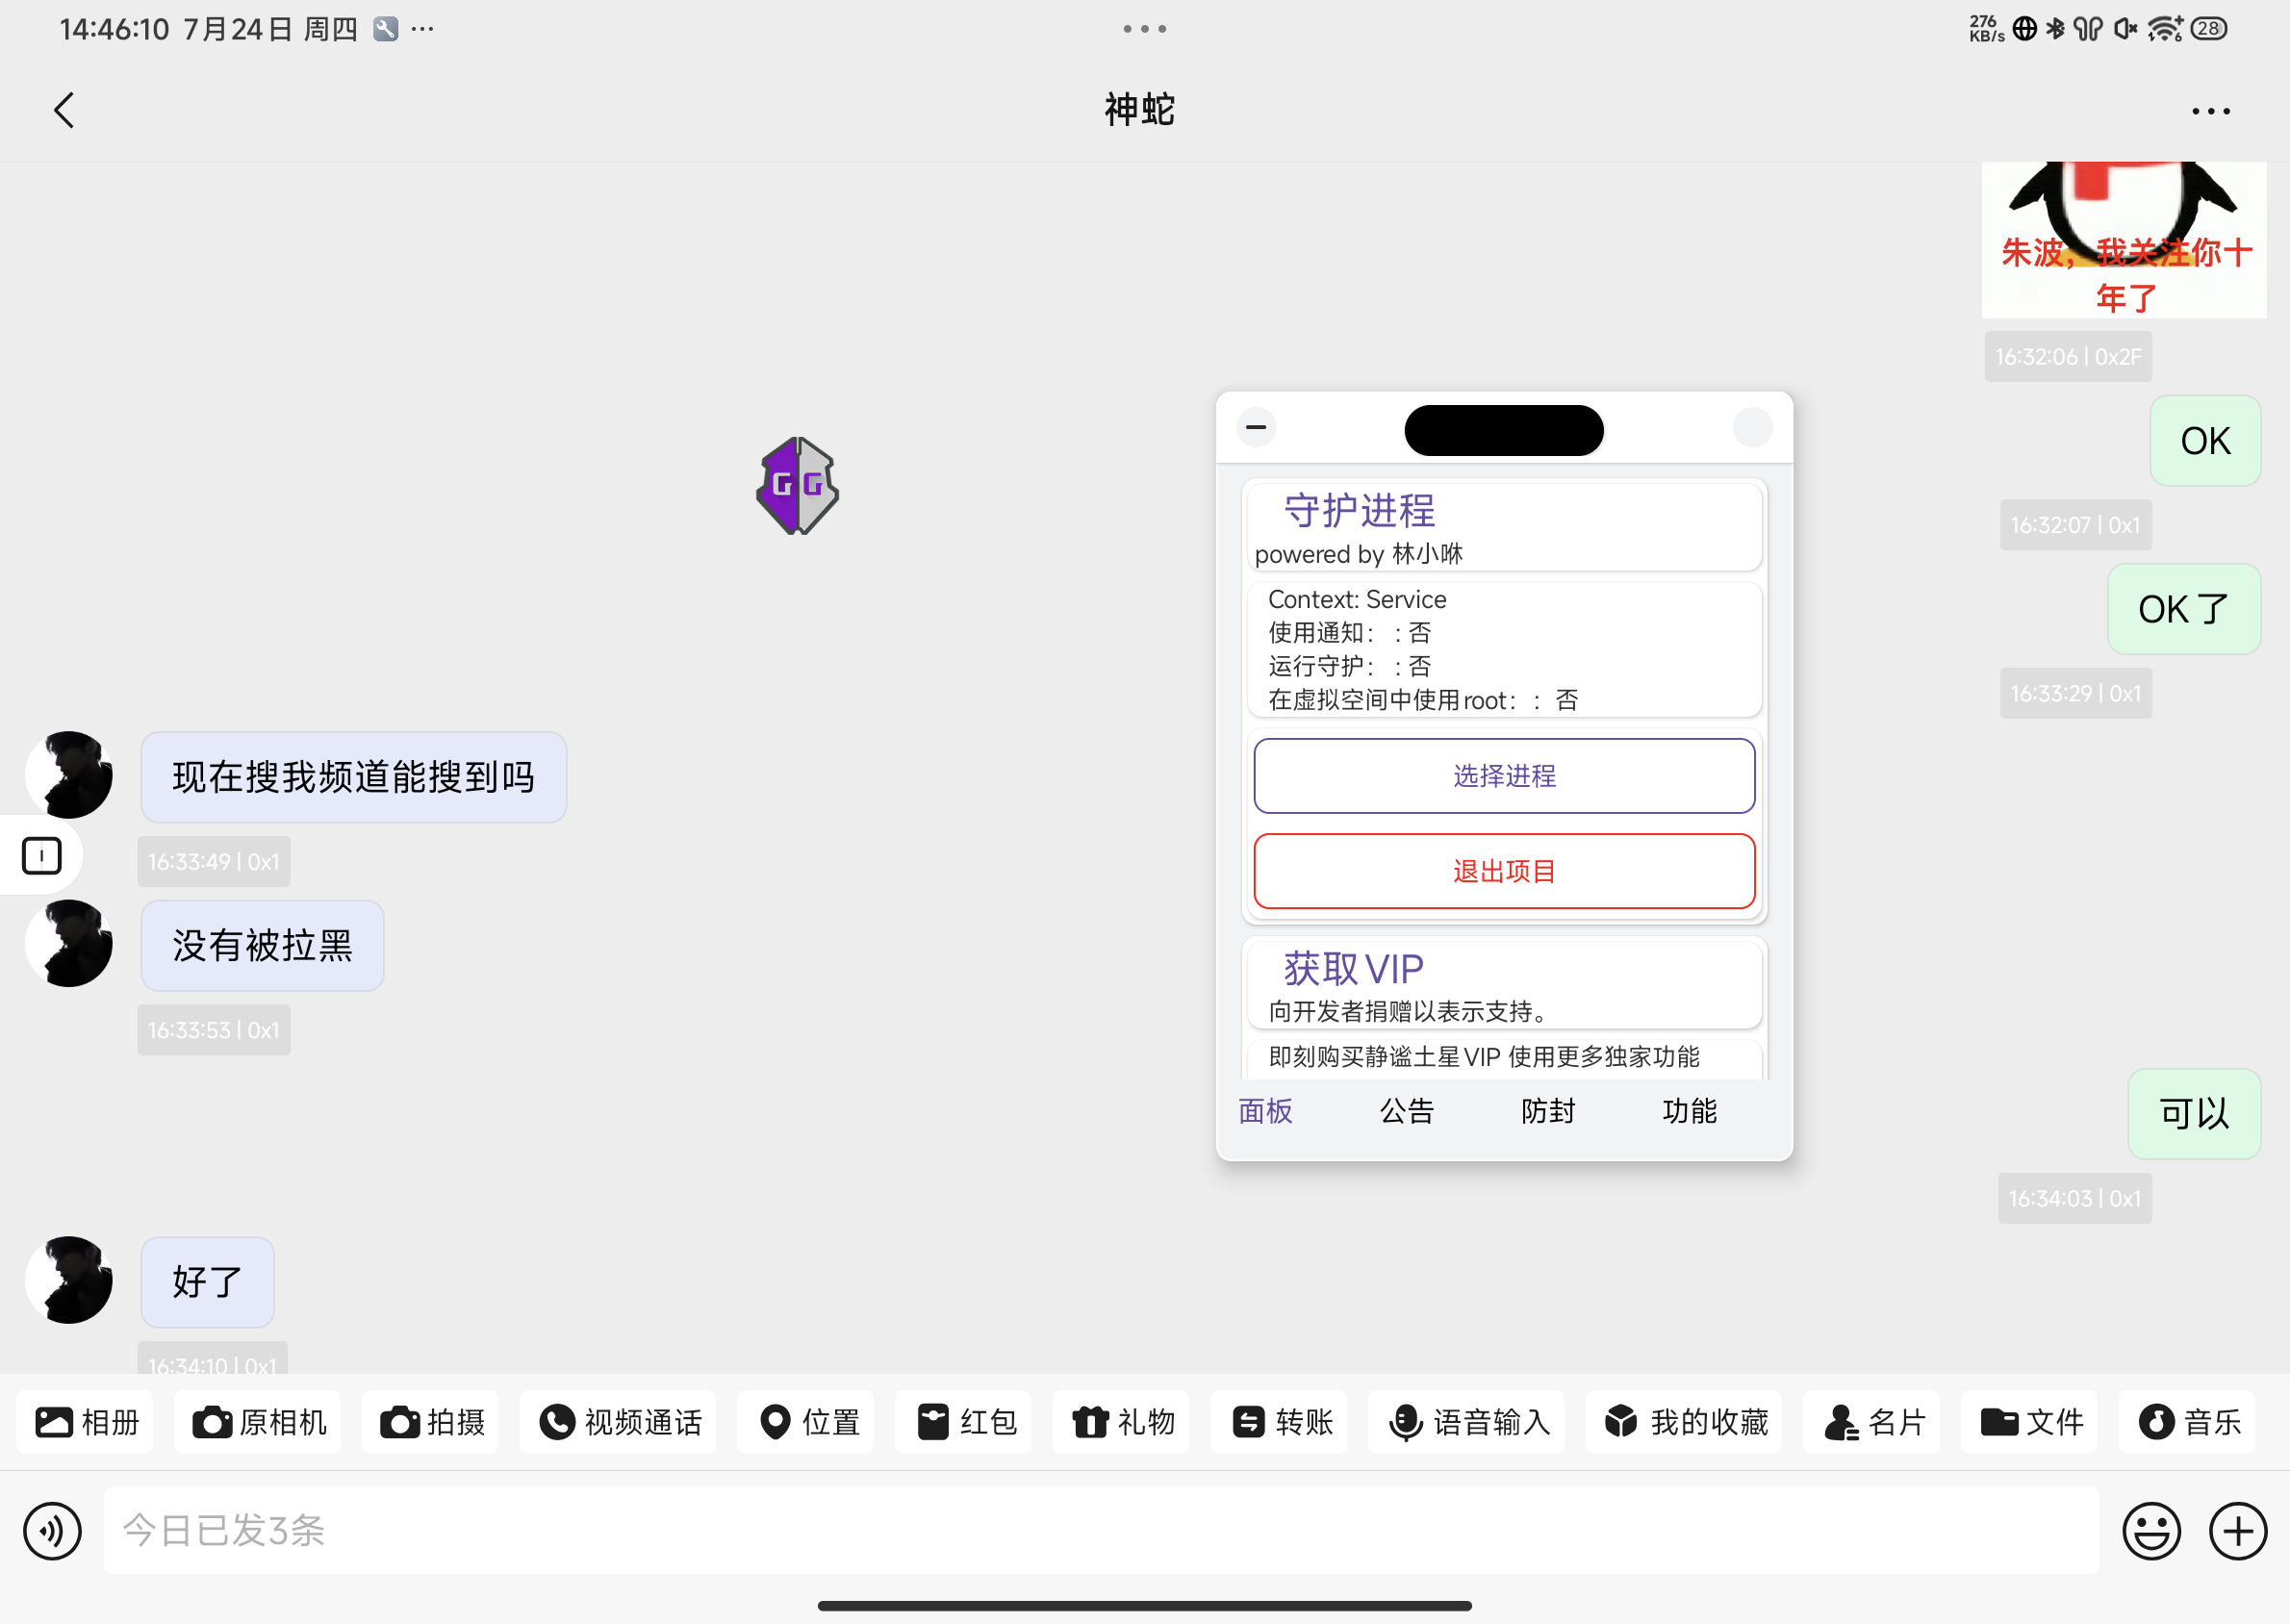Viewport: 2290px width, 1624px height.
Task: Switch to the 功能 tab
Action: (x=1689, y=1111)
